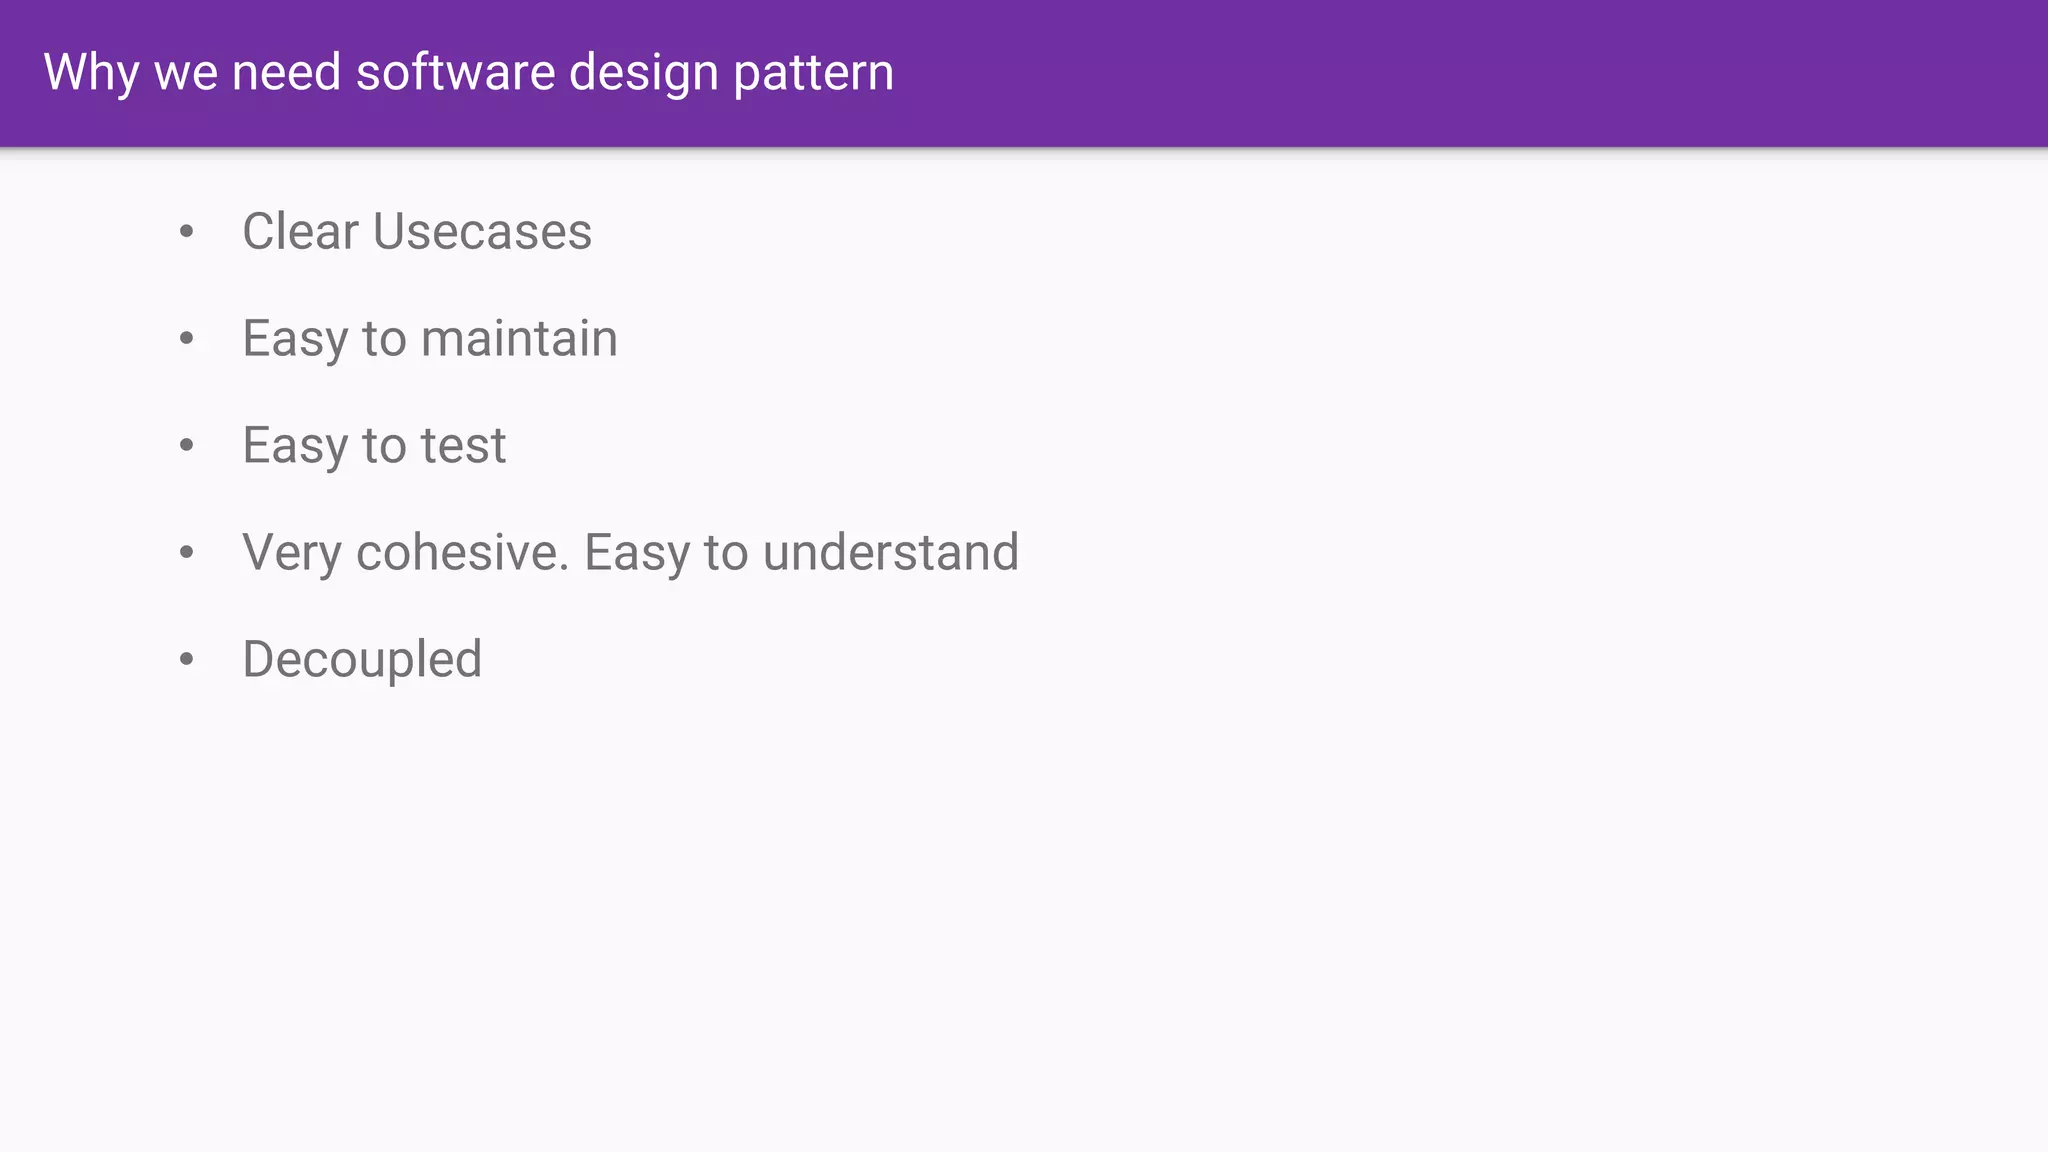Click the word 'Usecases' in first bullet
2048x1152 pixels.
(482, 231)
